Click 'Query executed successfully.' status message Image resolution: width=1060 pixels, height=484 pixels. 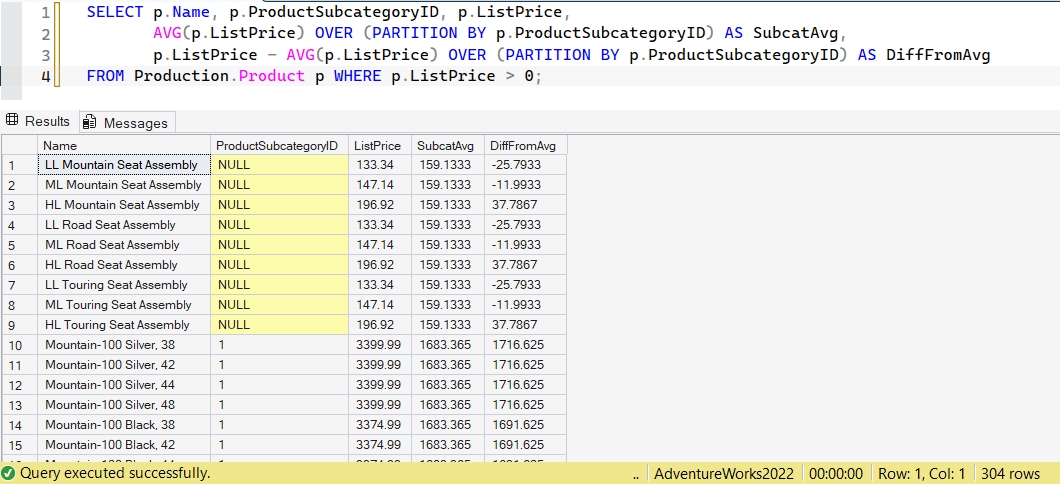coord(114,473)
